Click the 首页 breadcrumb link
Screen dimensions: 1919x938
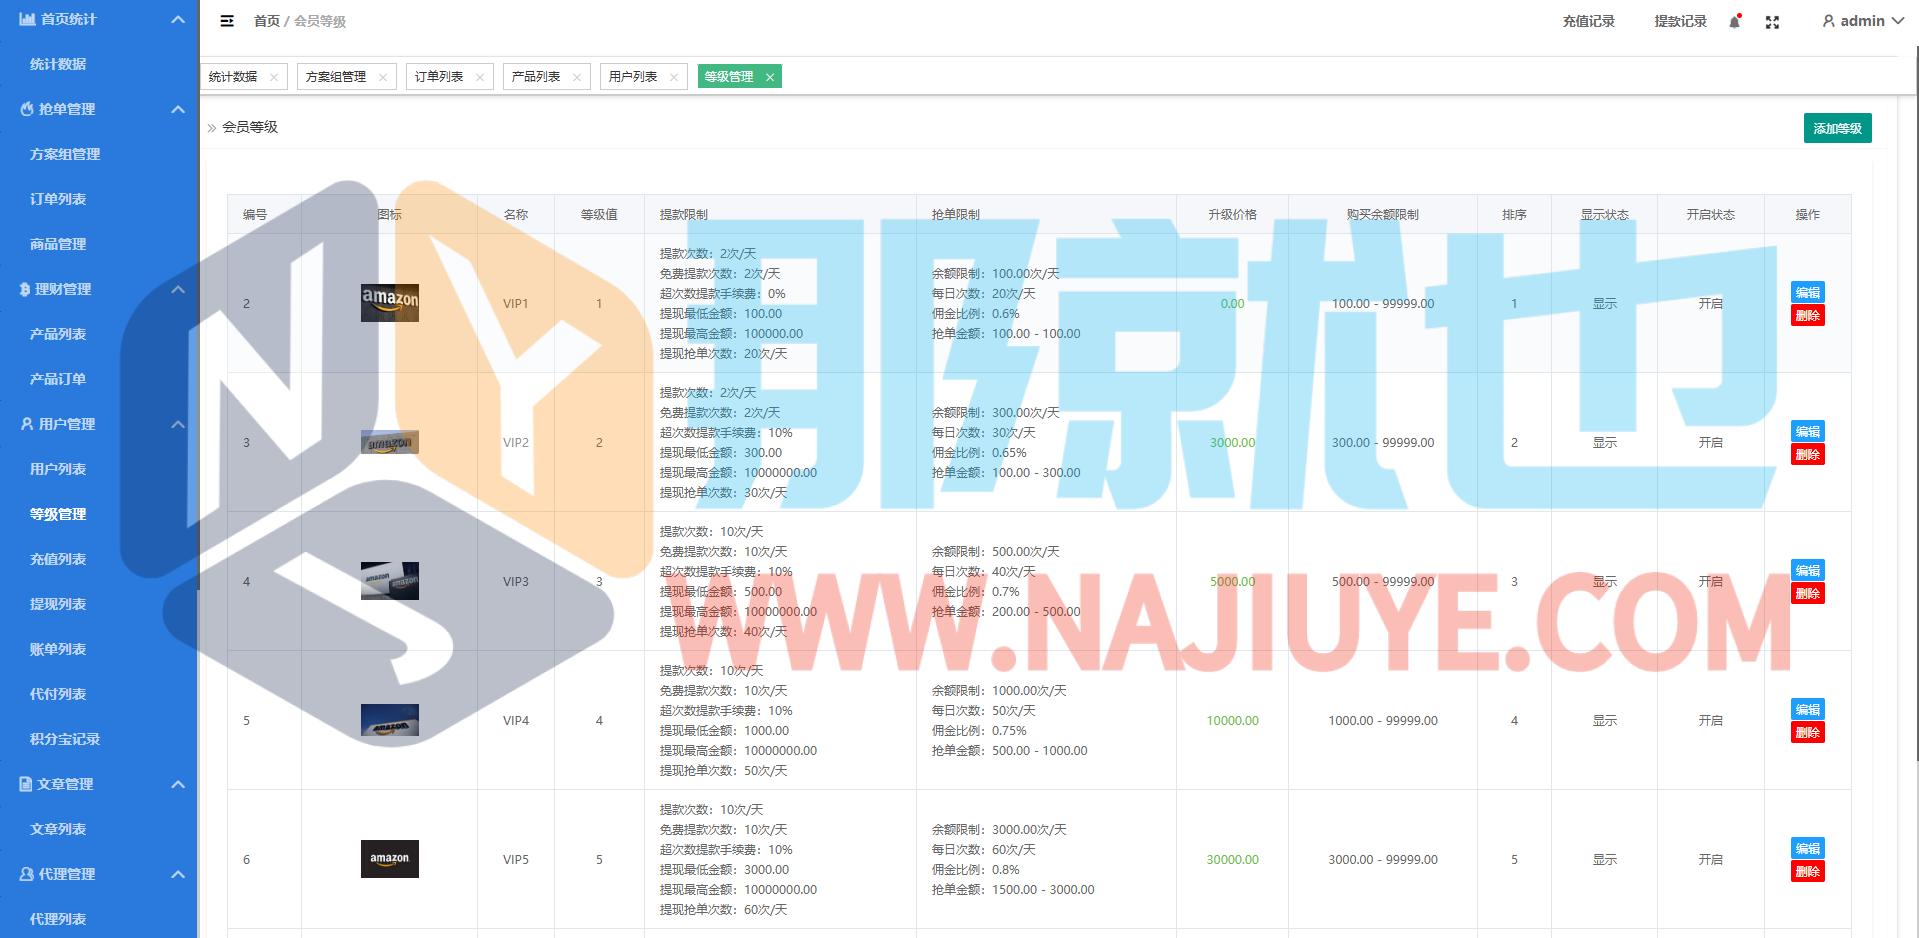(x=266, y=21)
